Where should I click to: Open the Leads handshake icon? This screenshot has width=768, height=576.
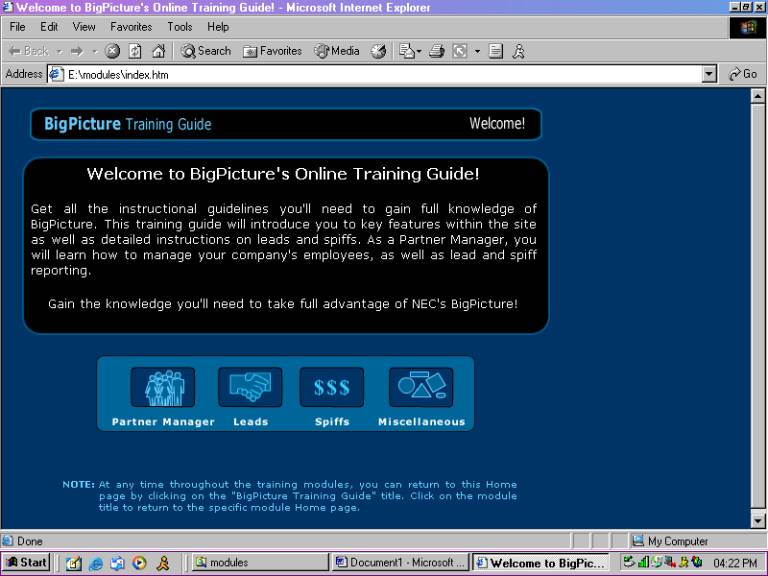250,387
